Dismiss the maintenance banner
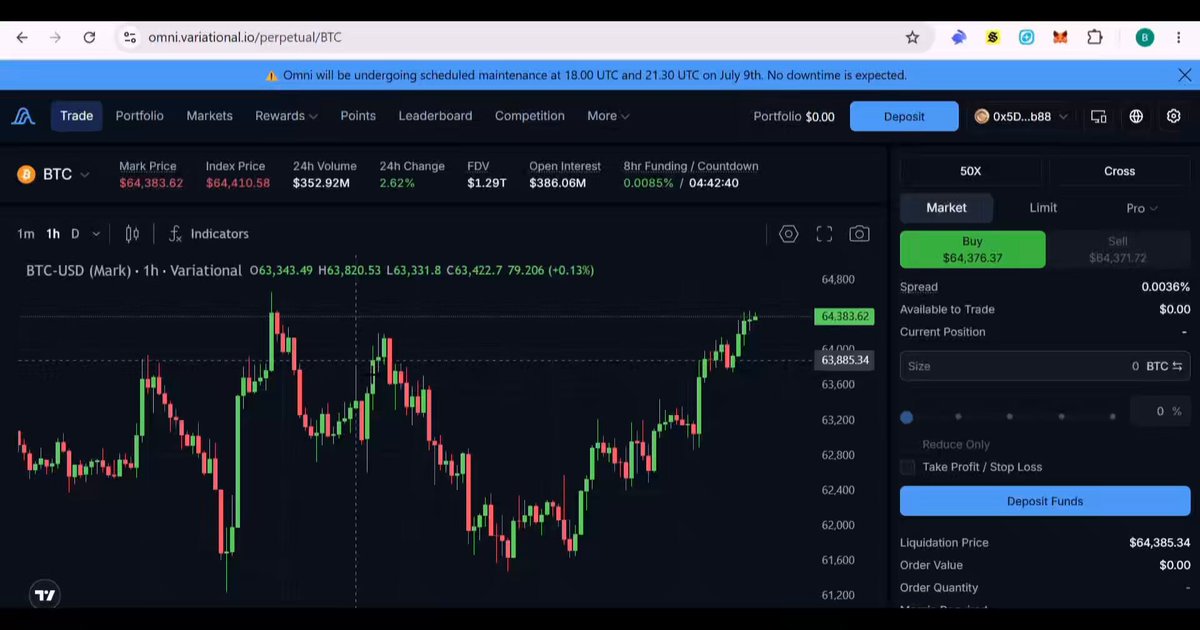 pos(1185,75)
